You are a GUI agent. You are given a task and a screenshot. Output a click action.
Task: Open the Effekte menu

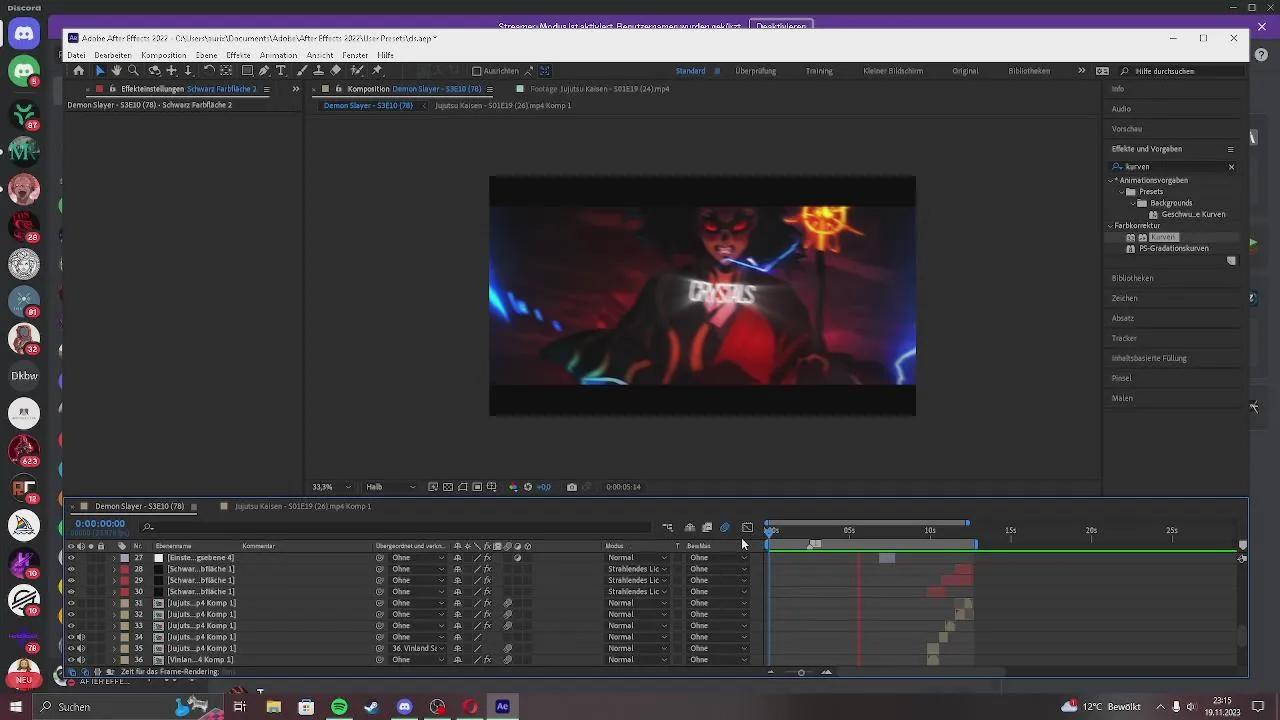click(x=238, y=55)
